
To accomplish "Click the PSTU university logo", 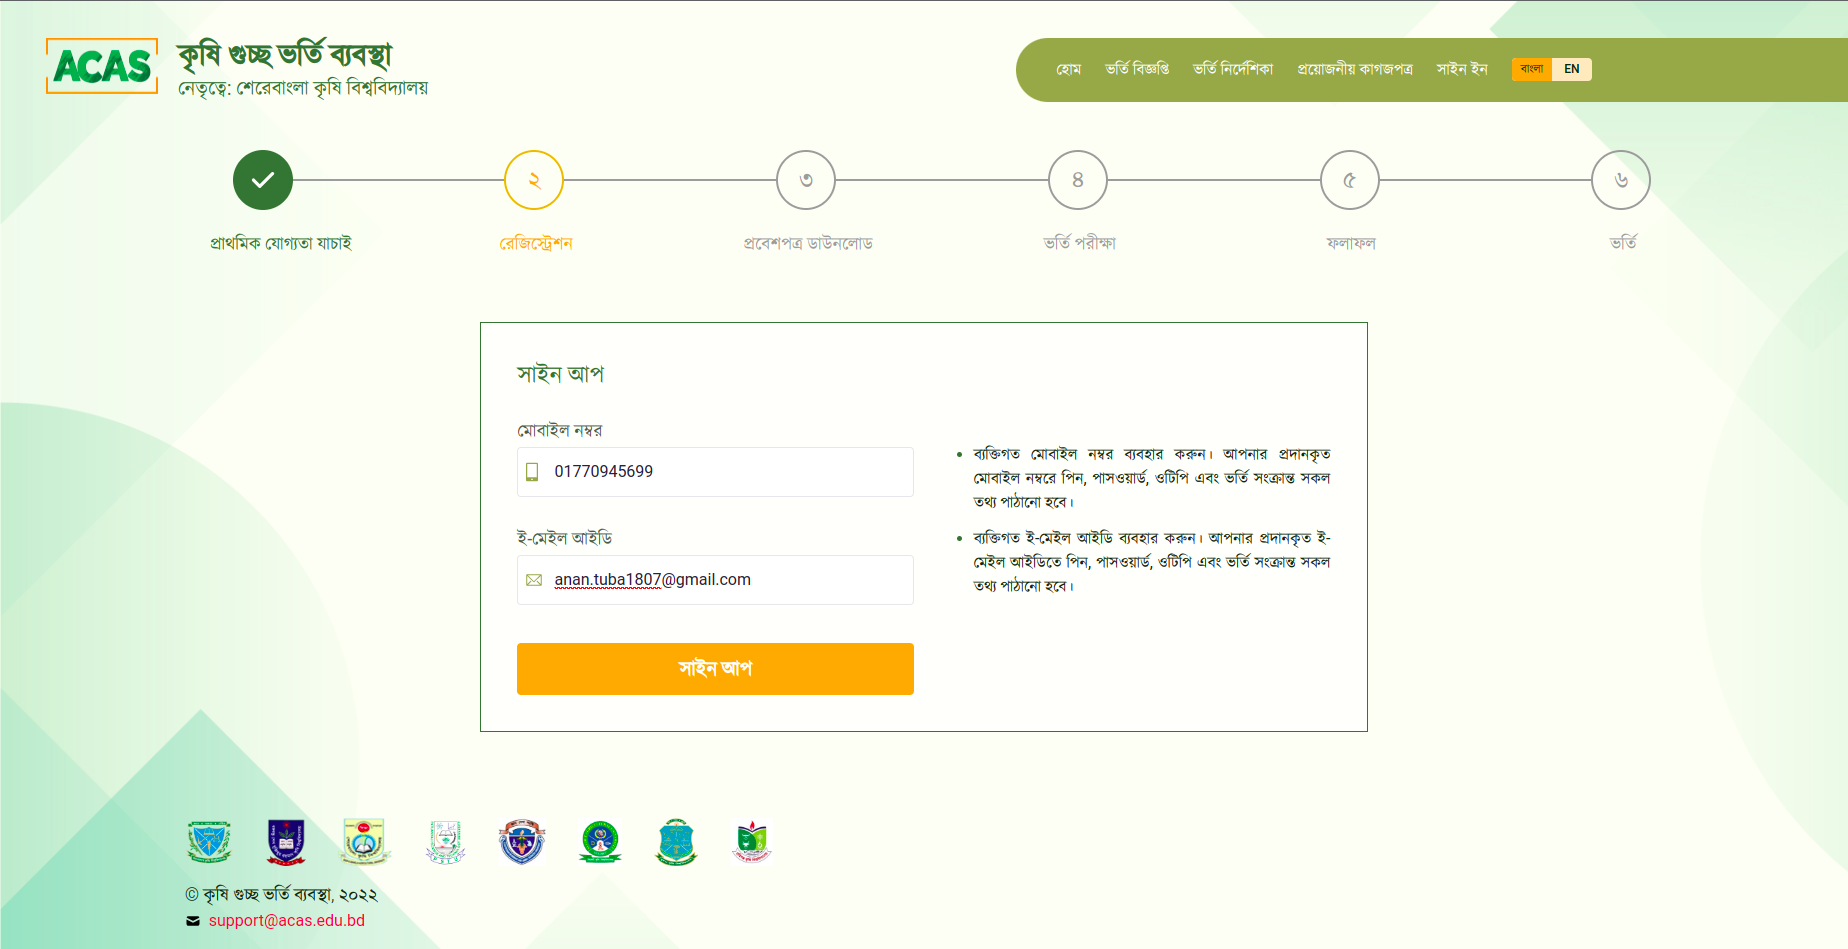I will [x=445, y=842].
